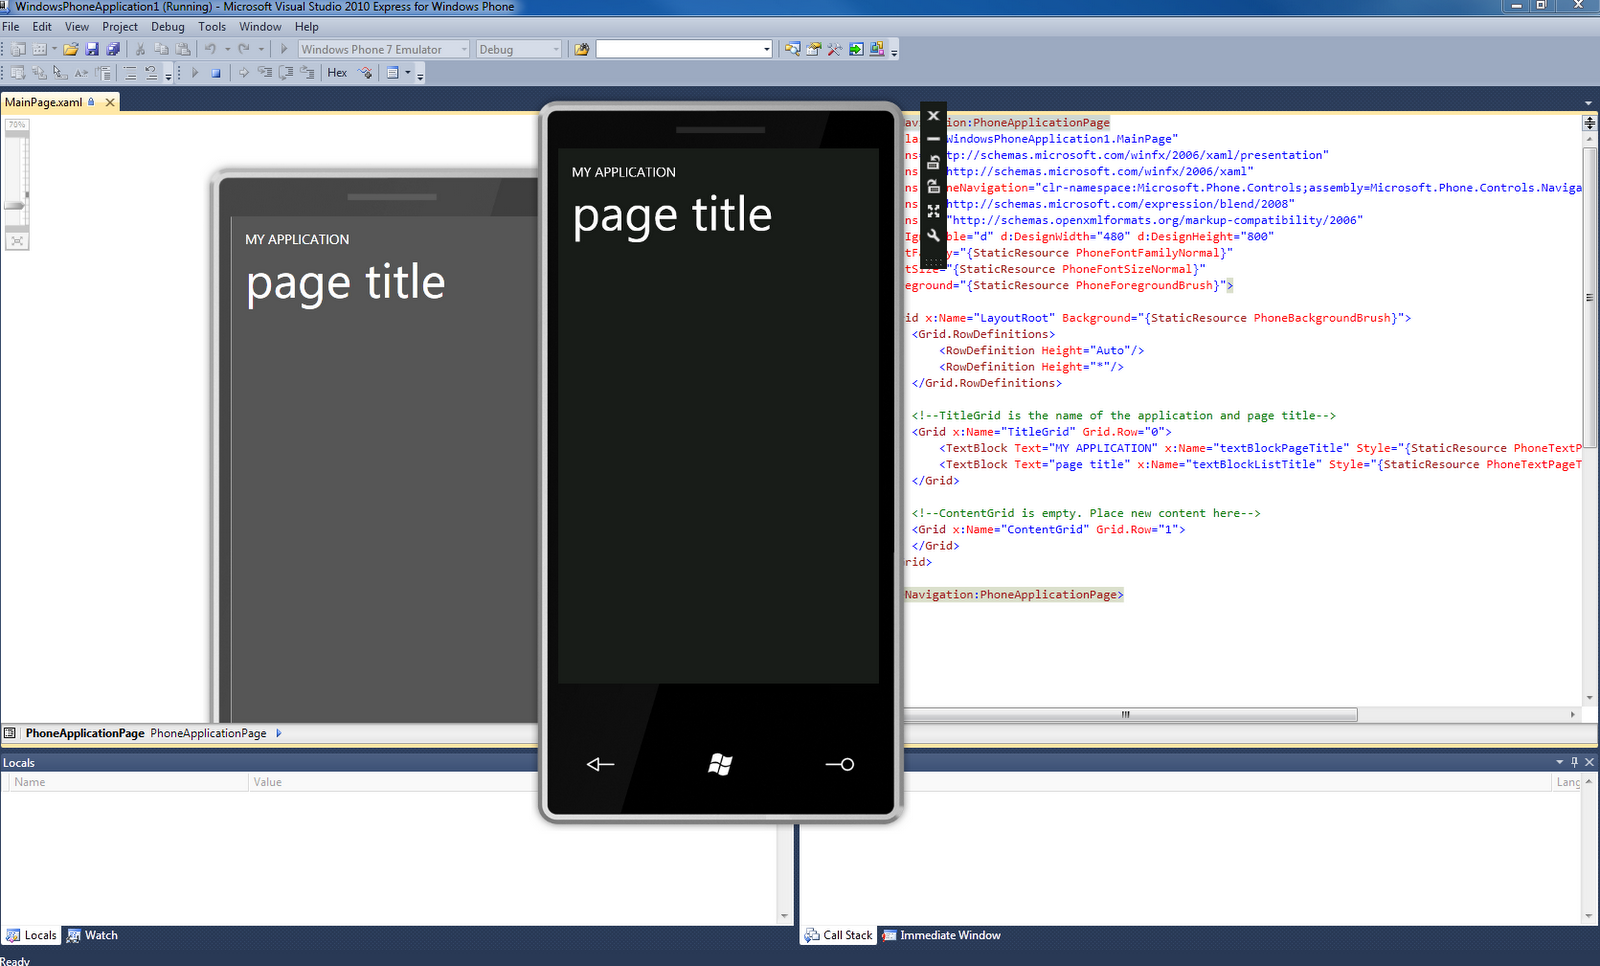1600x966 pixels.
Task: Click the emulator Back arrow button
Action: point(600,764)
